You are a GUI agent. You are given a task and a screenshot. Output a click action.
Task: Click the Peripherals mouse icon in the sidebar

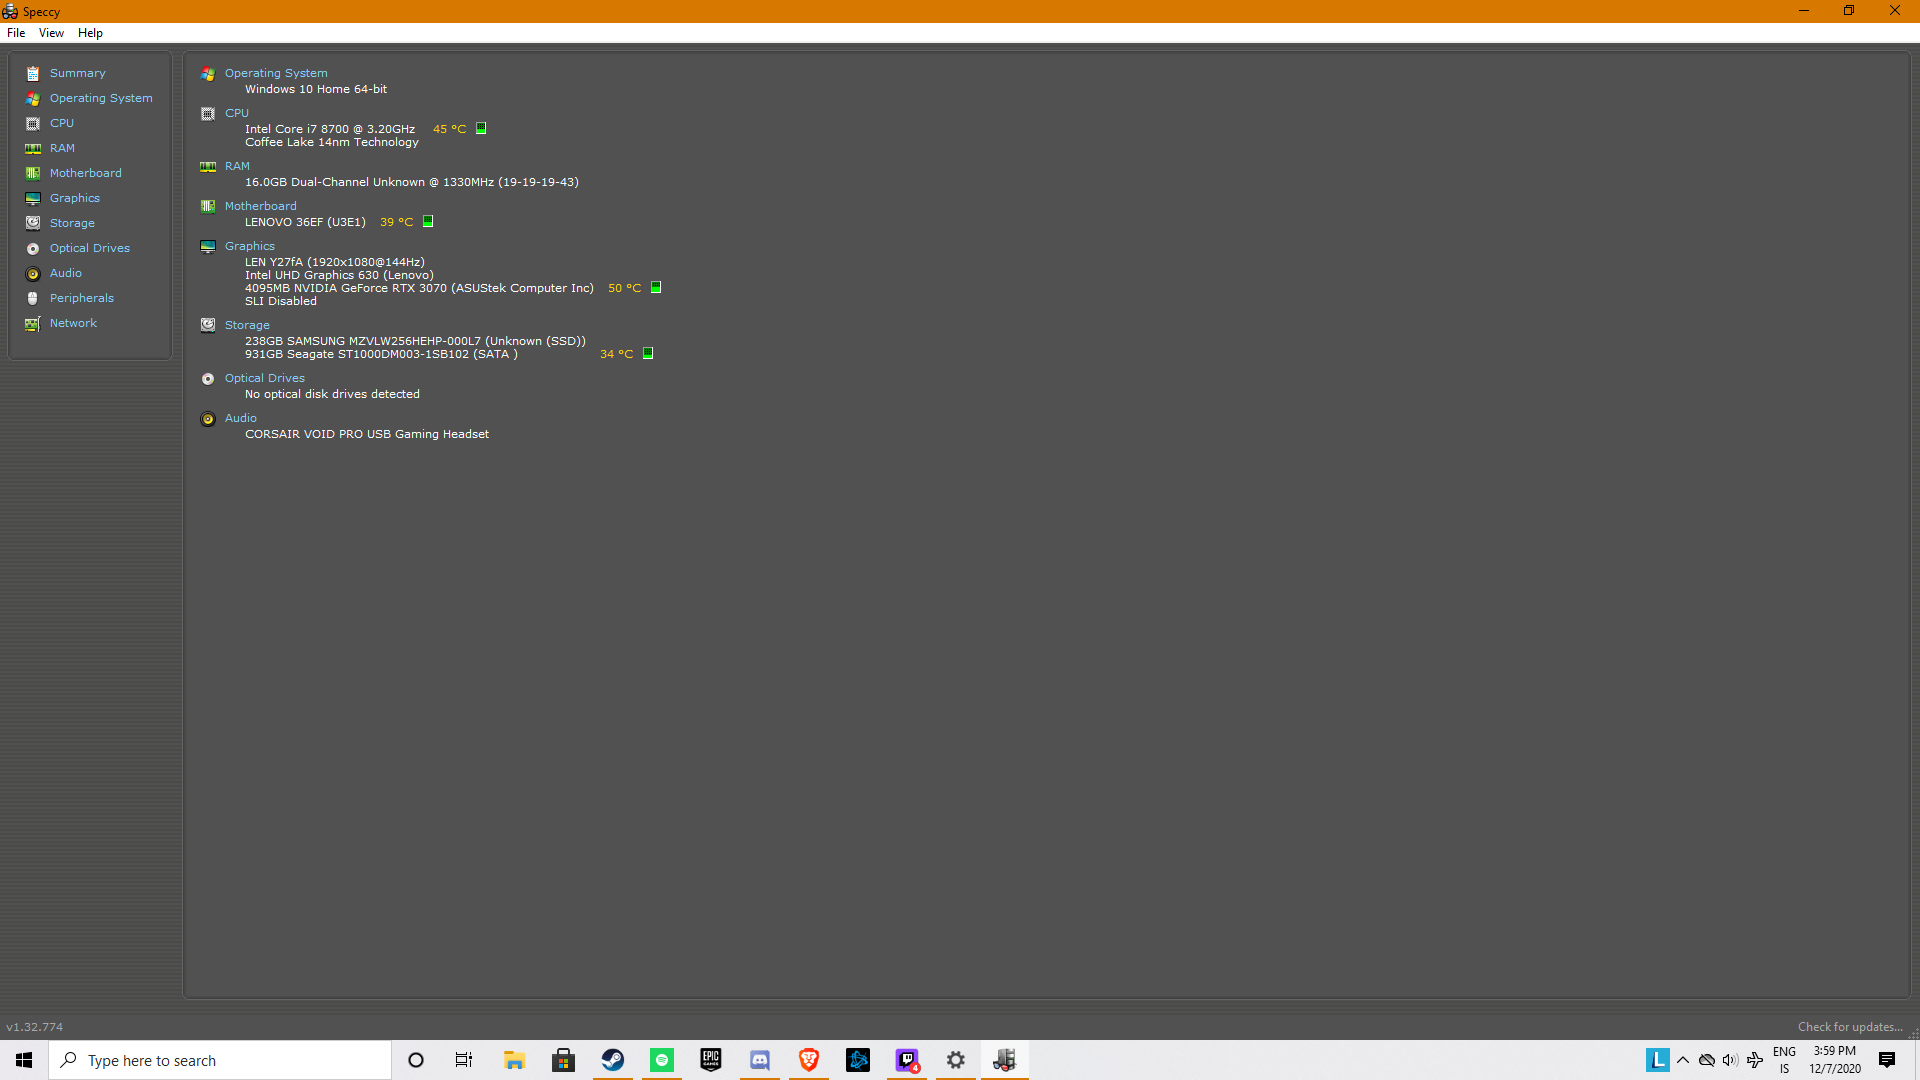(x=33, y=299)
